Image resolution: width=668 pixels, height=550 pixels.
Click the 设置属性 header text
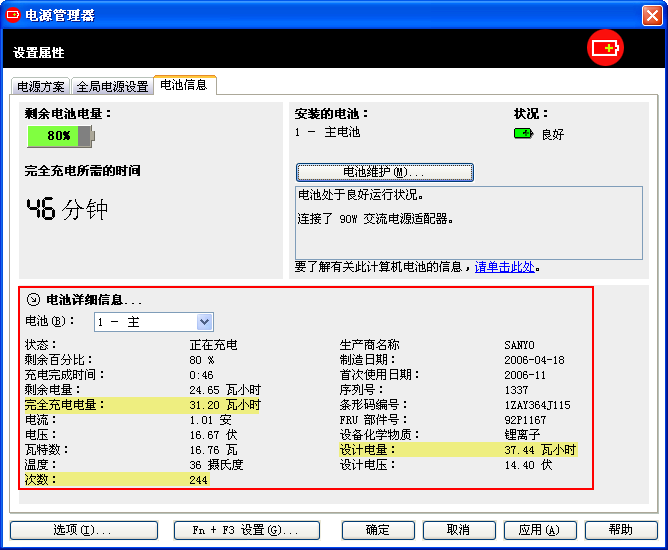pyautogui.click(x=39, y=52)
